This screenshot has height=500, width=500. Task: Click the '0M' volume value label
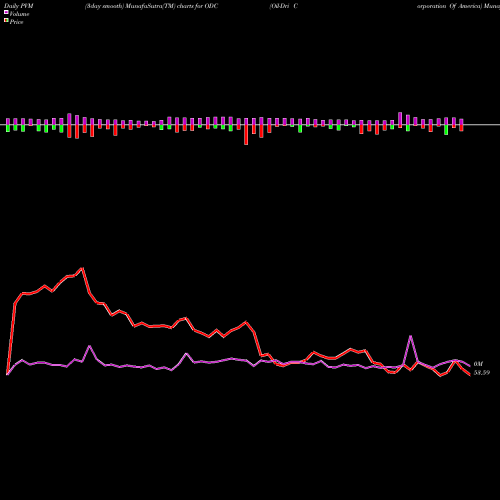(478, 364)
